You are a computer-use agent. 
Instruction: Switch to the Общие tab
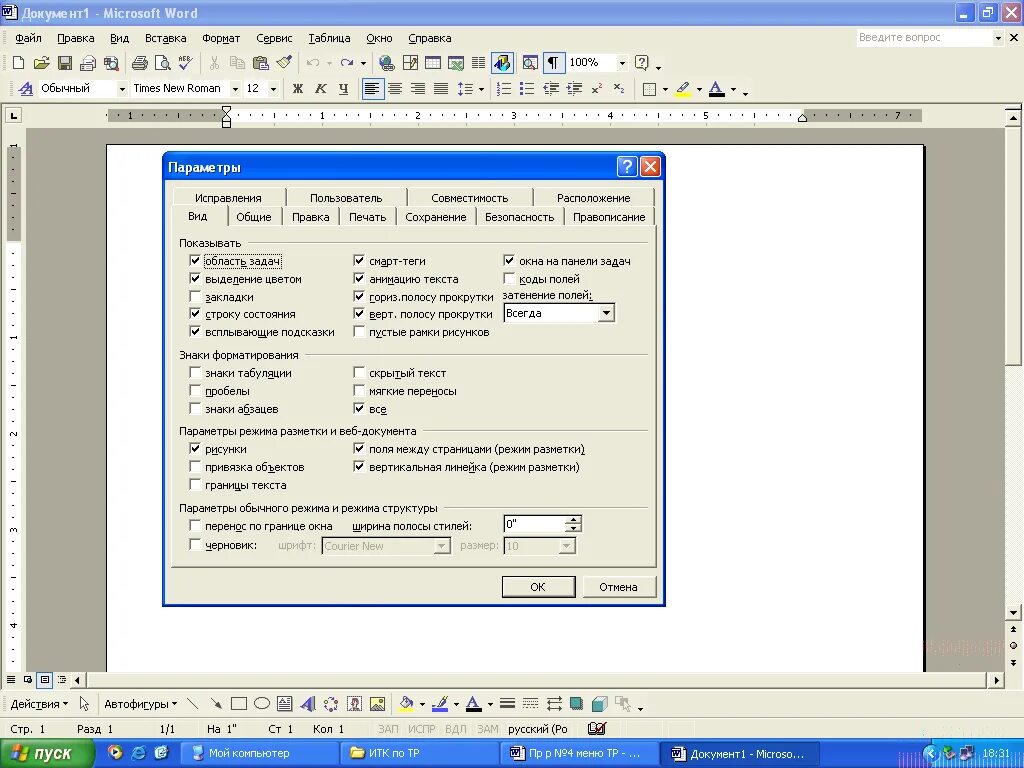[253, 217]
